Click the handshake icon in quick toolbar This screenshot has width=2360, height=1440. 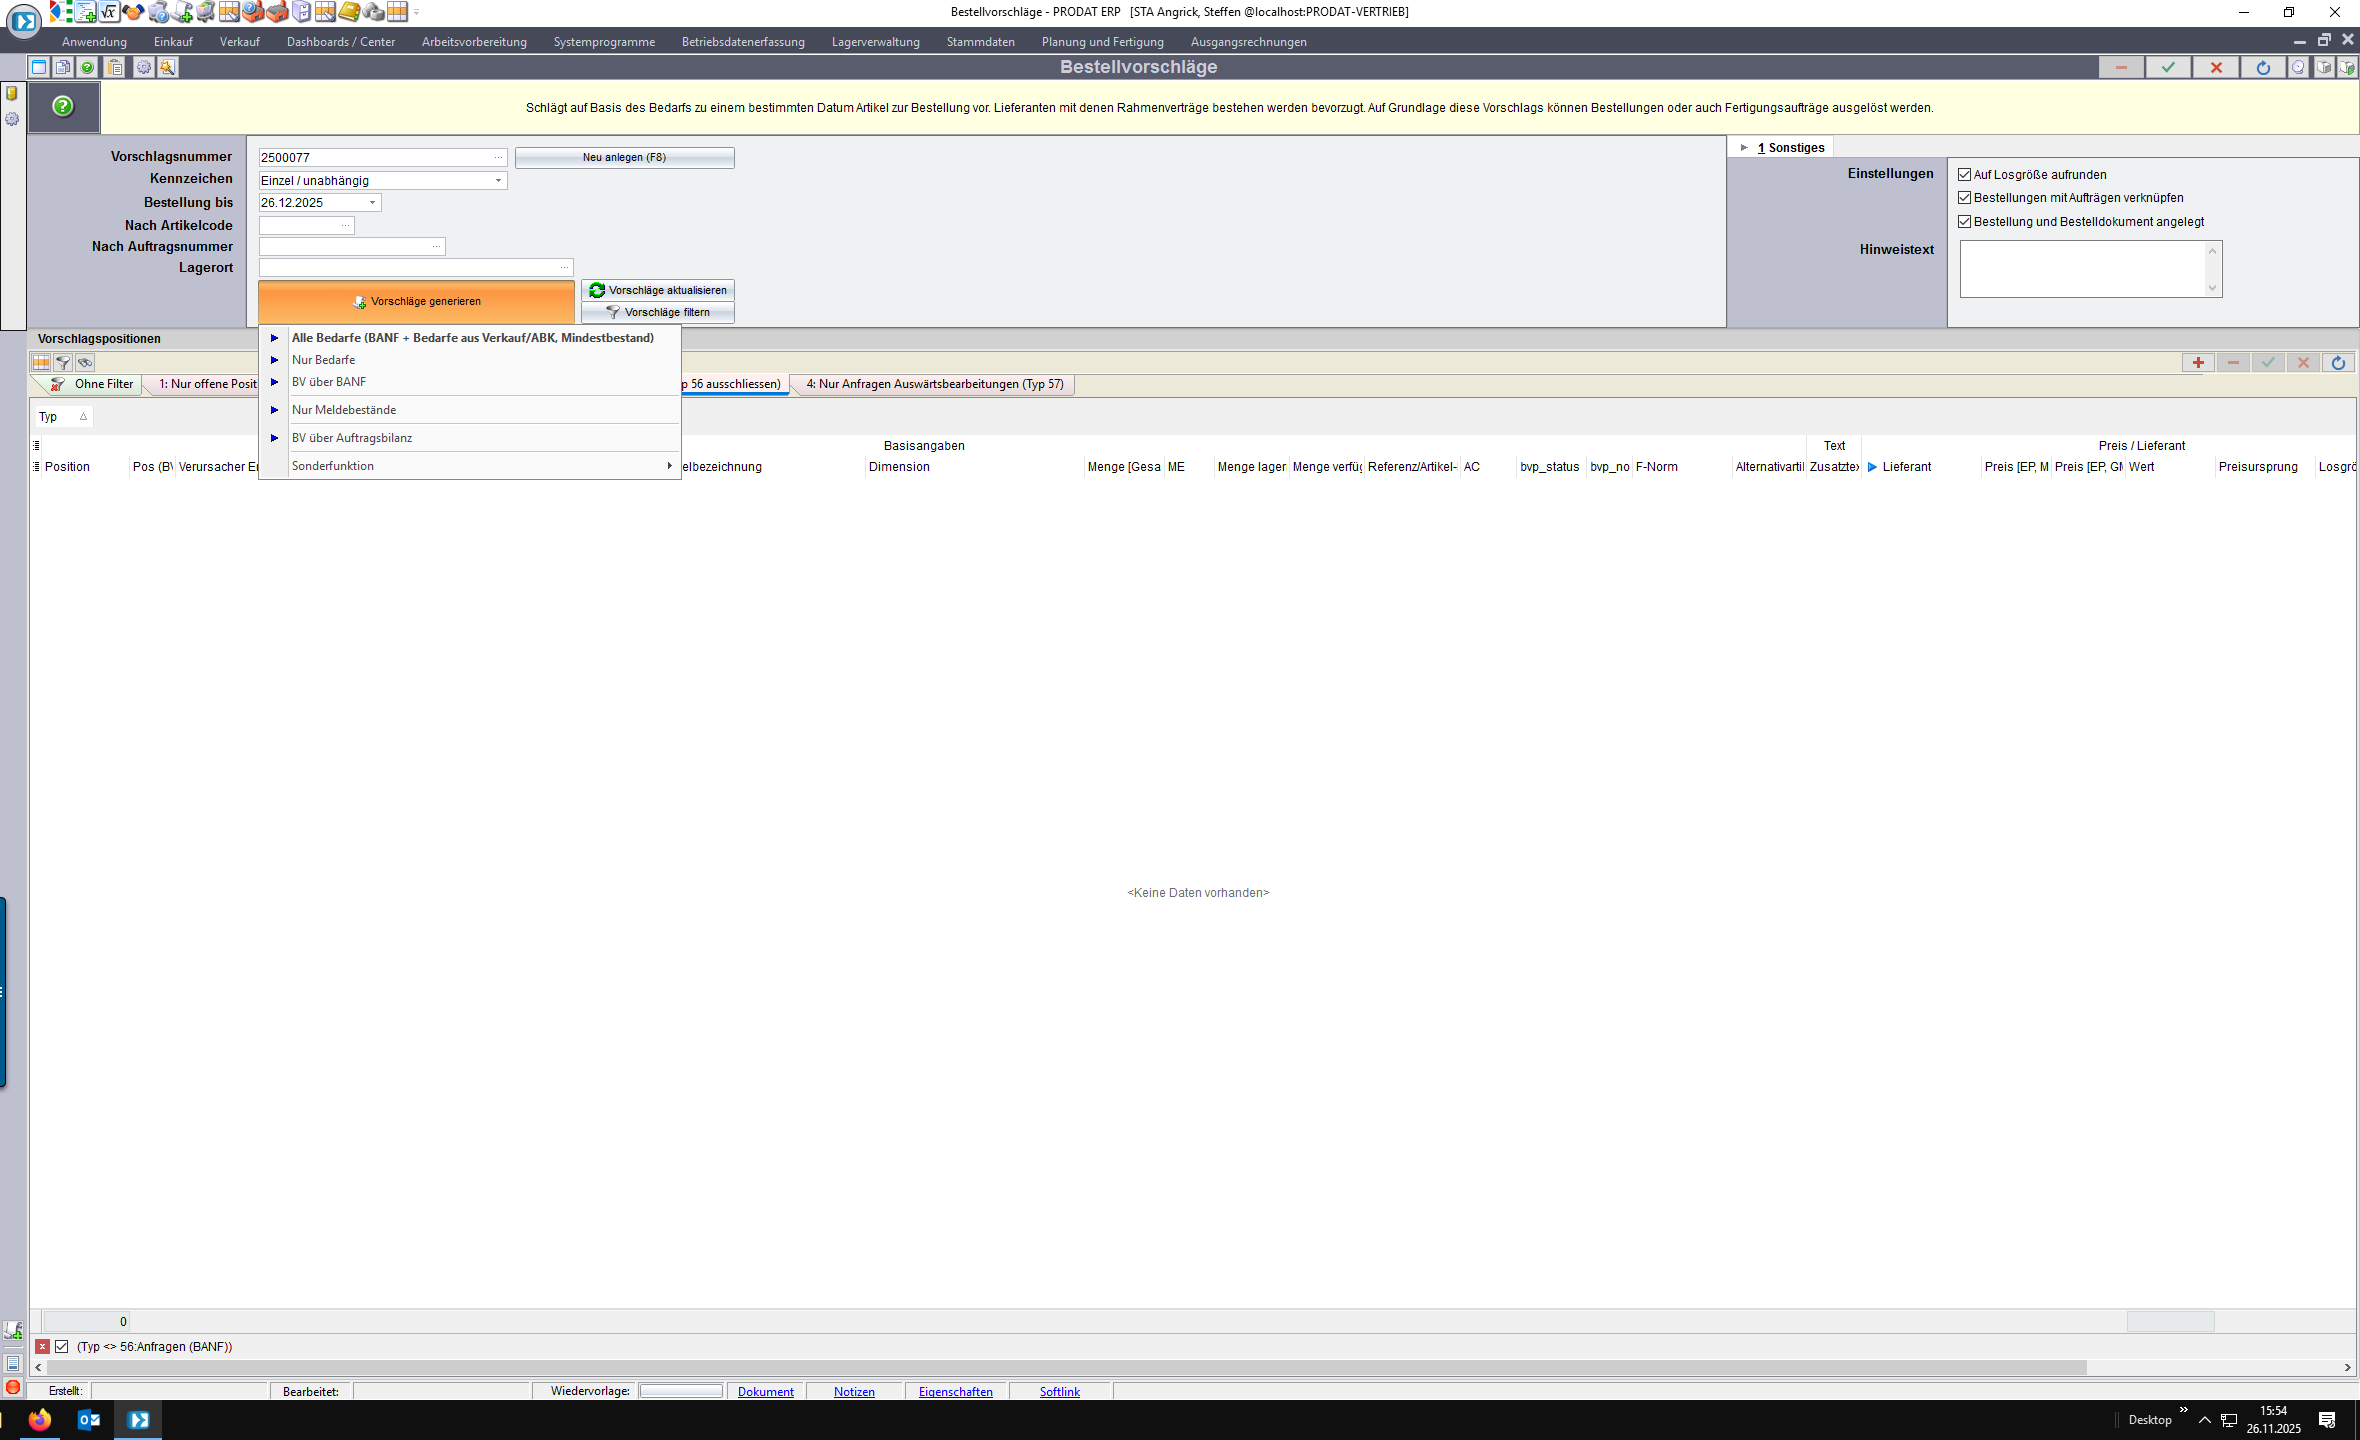(x=133, y=12)
